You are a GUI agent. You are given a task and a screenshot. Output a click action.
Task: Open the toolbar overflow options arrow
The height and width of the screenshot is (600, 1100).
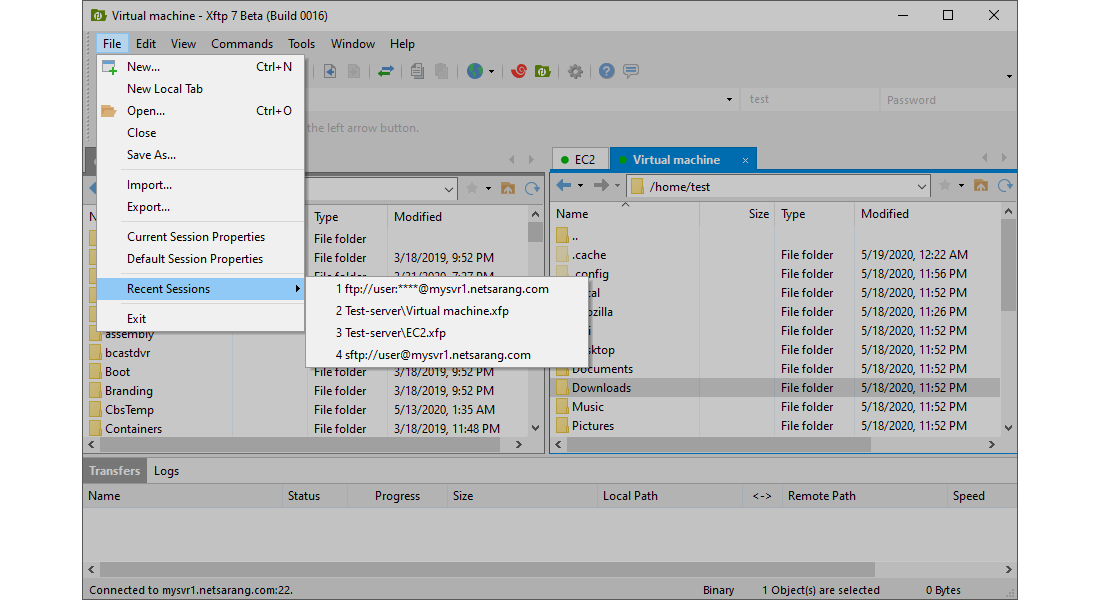(1009, 76)
